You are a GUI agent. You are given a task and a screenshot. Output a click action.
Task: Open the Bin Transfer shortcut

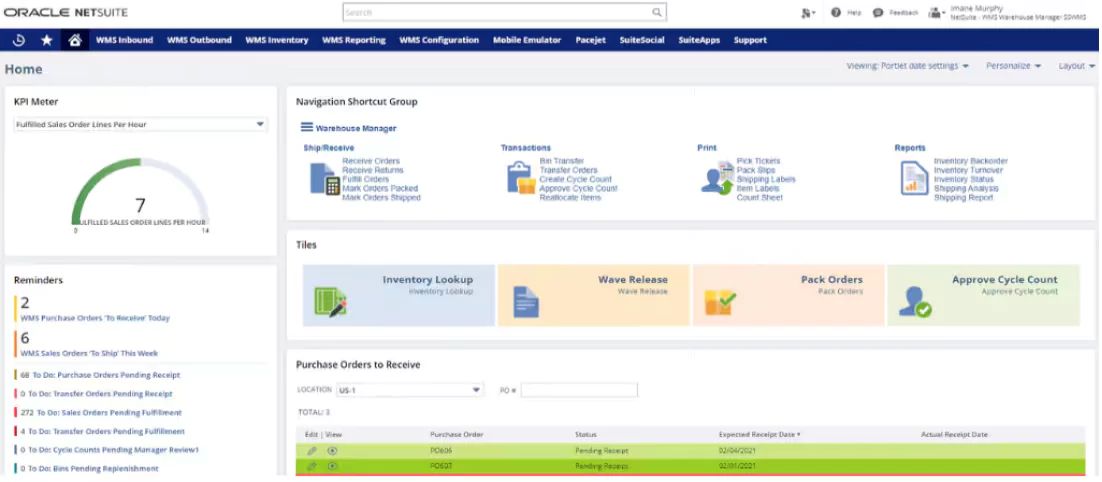[x=562, y=161]
